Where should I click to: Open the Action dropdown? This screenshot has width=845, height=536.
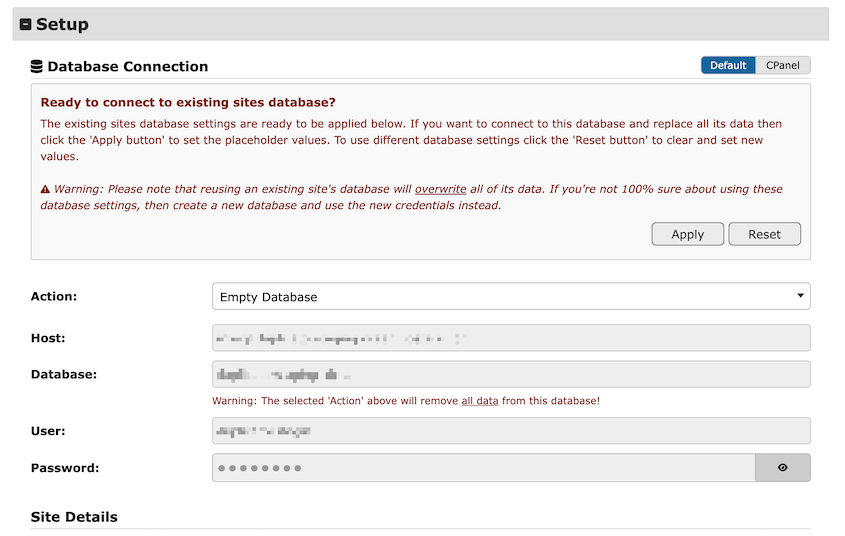(511, 296)
